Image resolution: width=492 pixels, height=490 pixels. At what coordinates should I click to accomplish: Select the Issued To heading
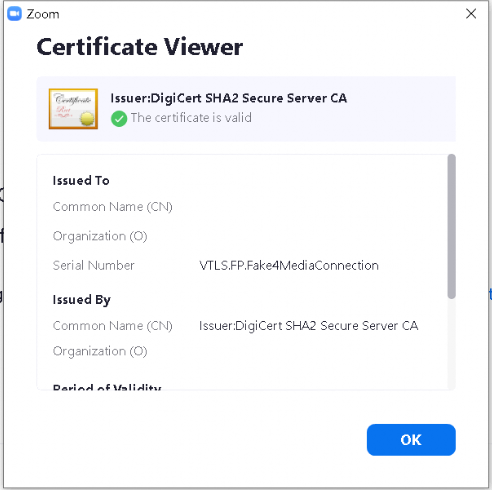click(x=81, y=180)
